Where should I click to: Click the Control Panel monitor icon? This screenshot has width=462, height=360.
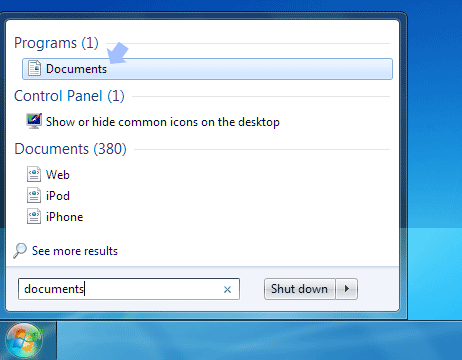(x=34, y=121)
